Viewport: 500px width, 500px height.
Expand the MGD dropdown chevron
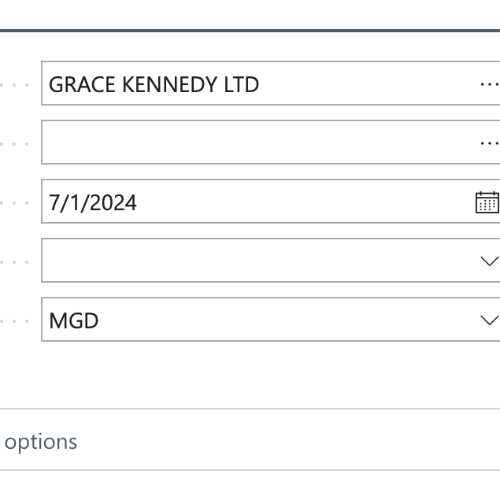[x=489, y=320]
